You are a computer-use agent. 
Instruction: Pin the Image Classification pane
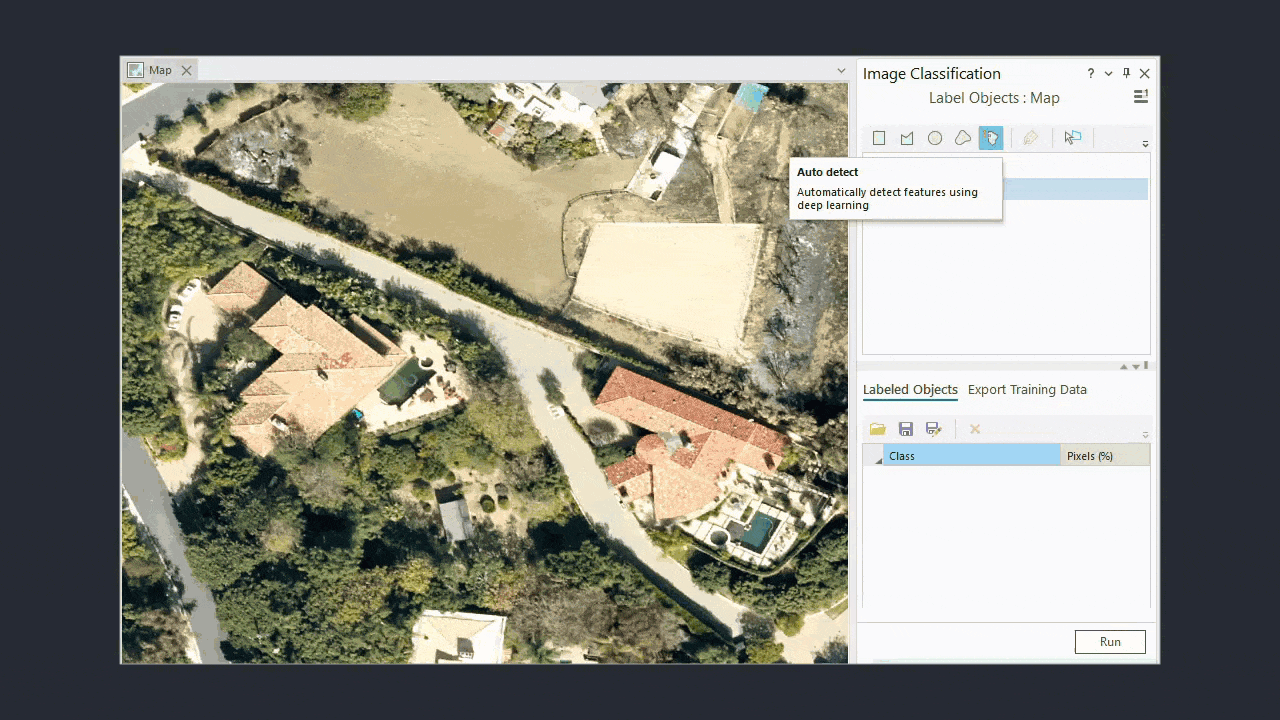[1125, 73]
